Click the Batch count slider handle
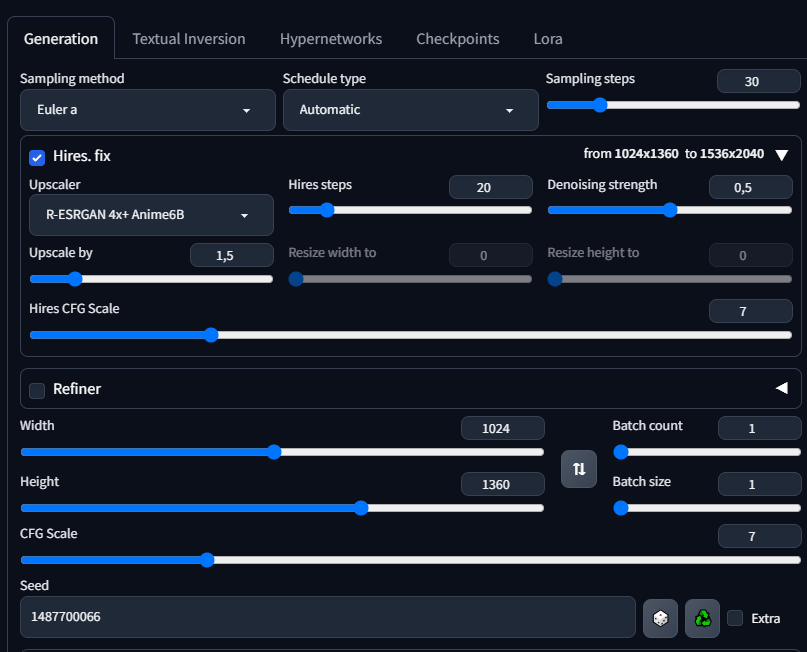807x652 pixels. 621,452
